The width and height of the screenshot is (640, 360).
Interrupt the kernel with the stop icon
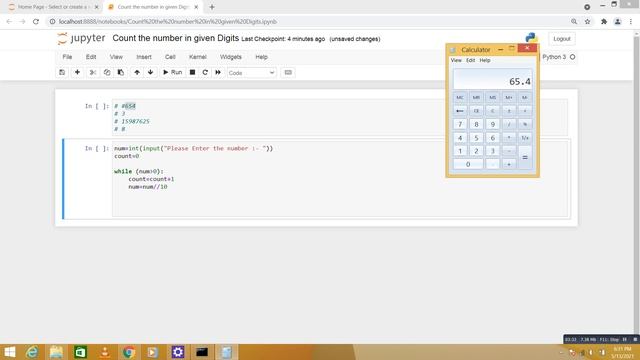[x=192, y=72]
